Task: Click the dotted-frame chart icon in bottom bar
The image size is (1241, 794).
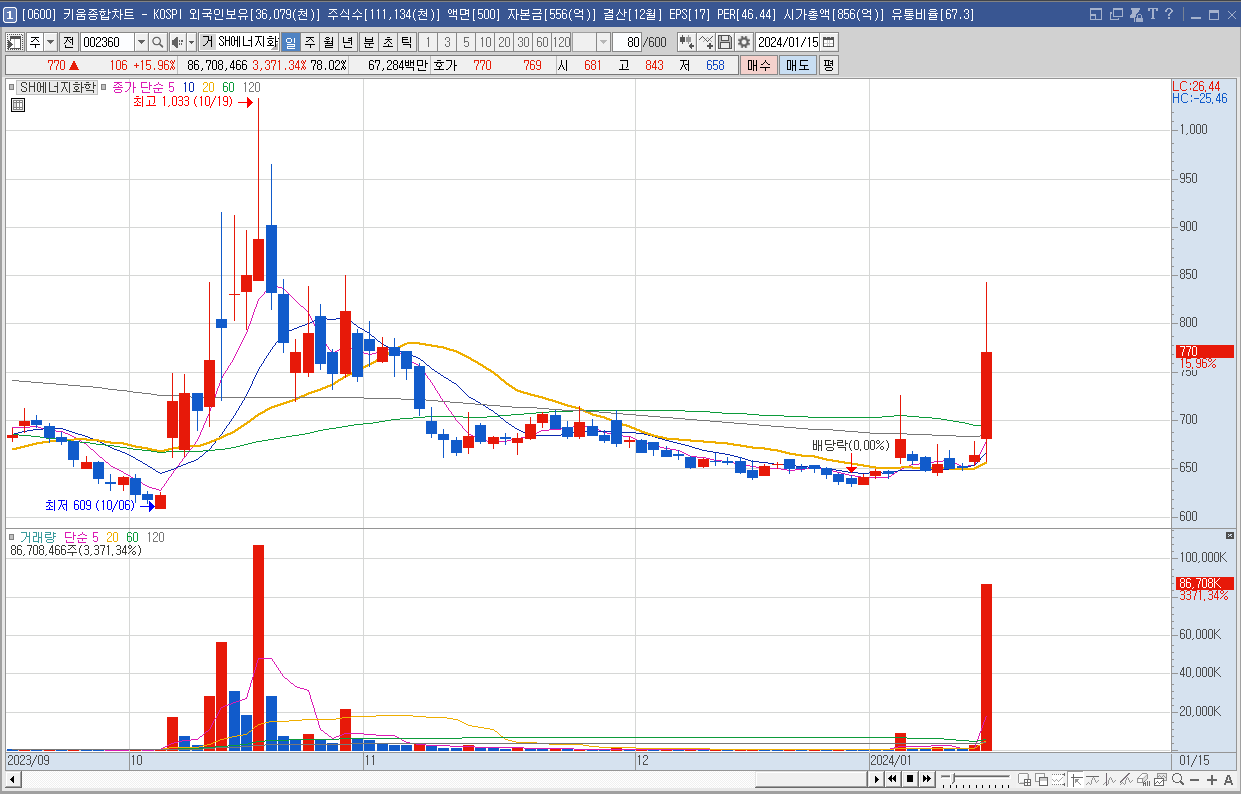Action: click(x=1058, y=779)
